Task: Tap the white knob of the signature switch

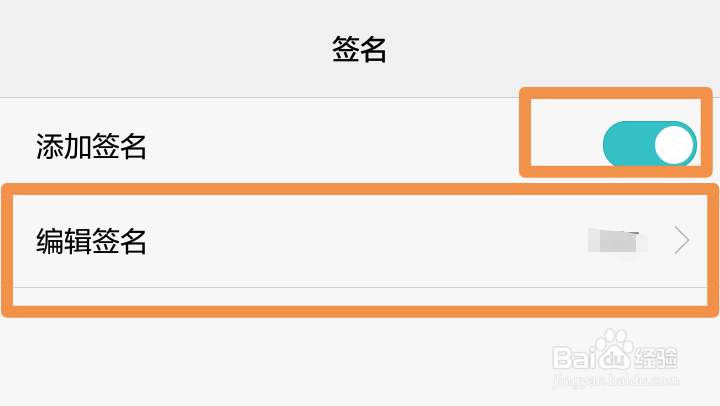Action: [674, 145]
